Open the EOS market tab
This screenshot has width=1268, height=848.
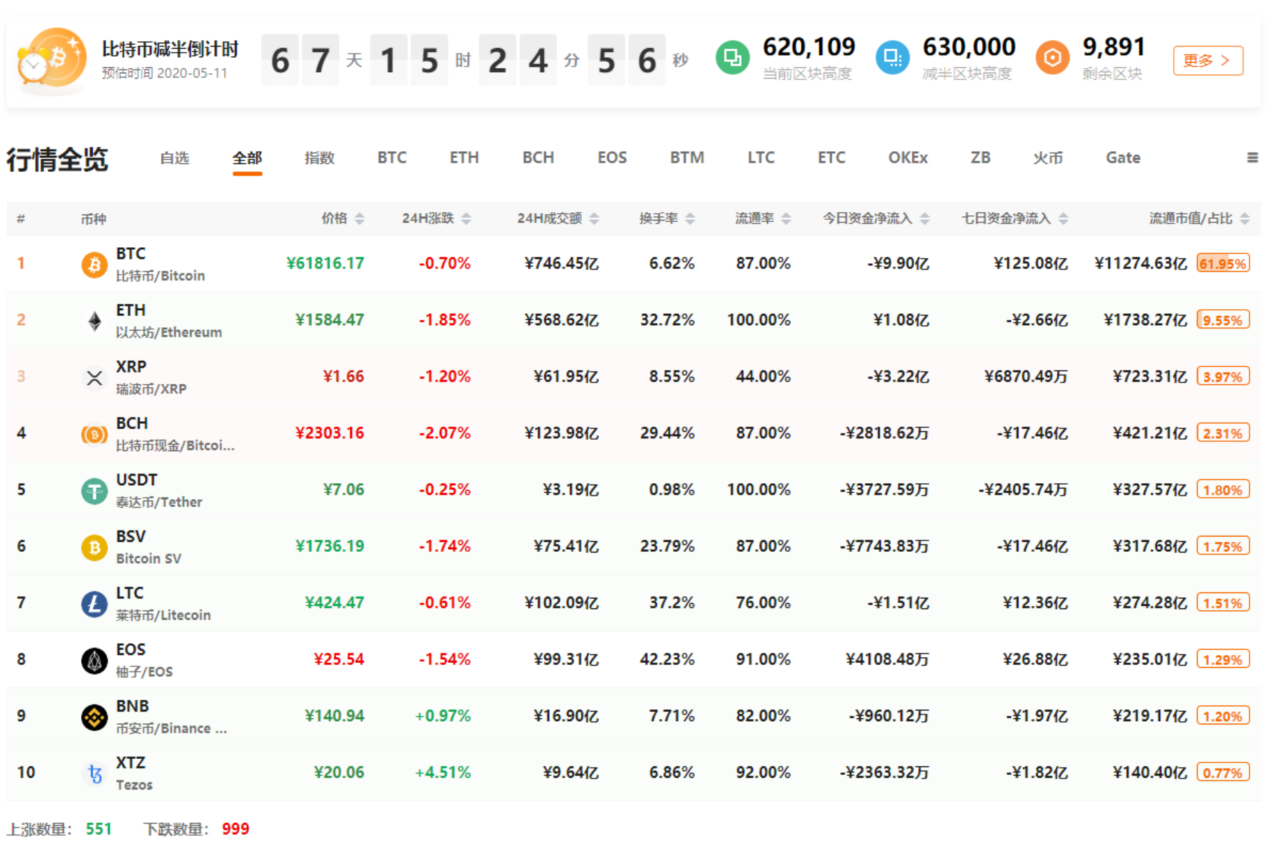[612, 158]
